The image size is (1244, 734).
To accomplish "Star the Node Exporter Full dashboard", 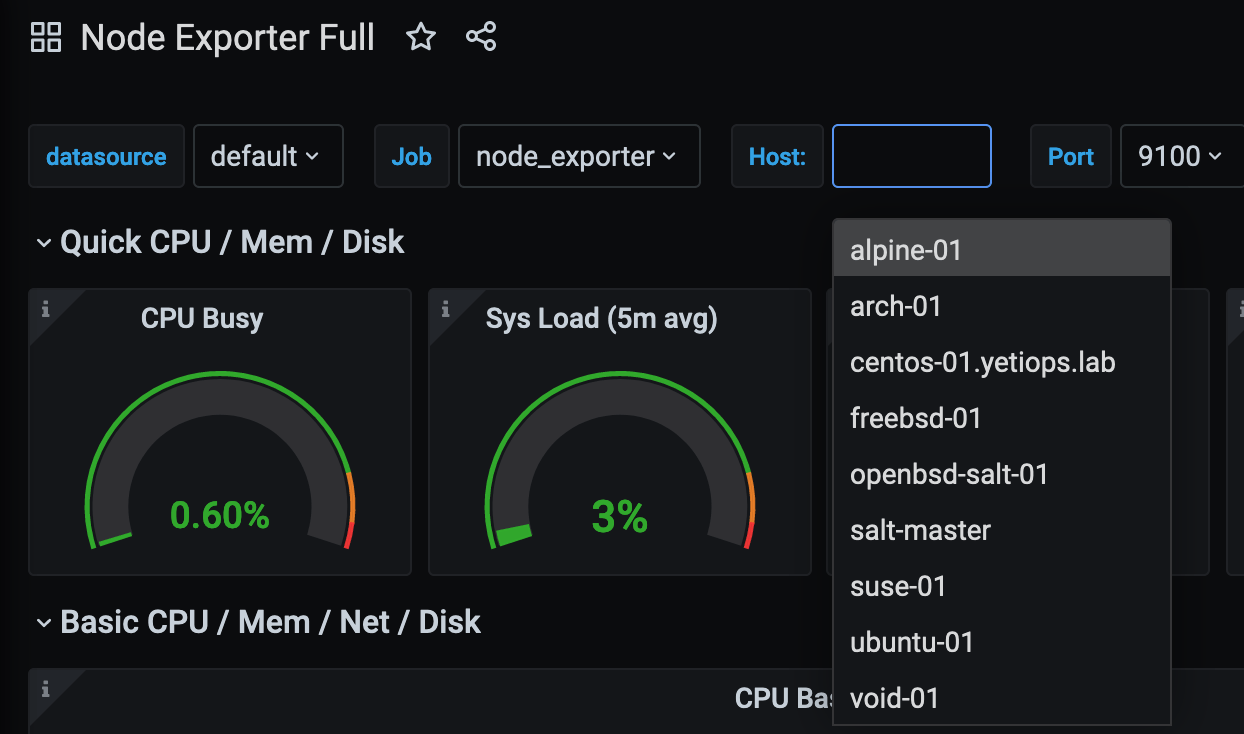I will [421, 37].
